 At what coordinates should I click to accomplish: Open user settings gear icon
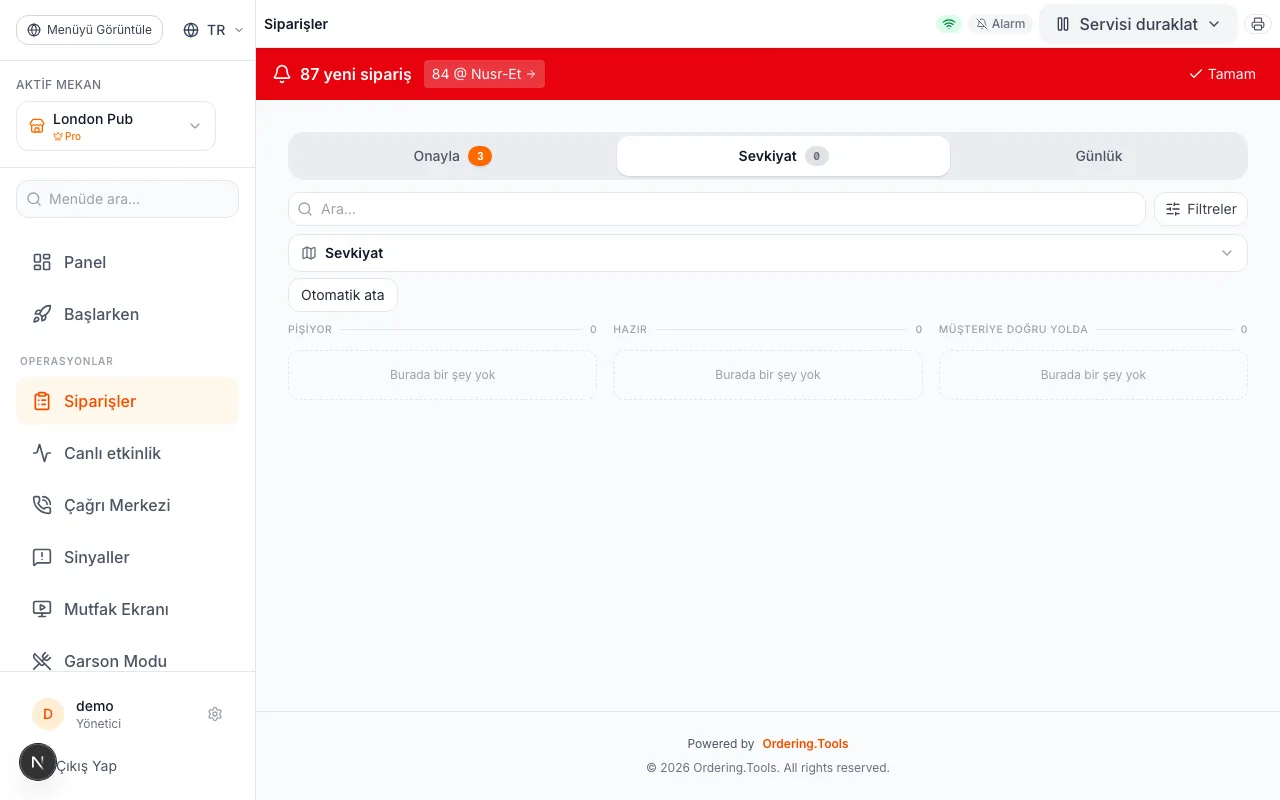pos(215,714)
